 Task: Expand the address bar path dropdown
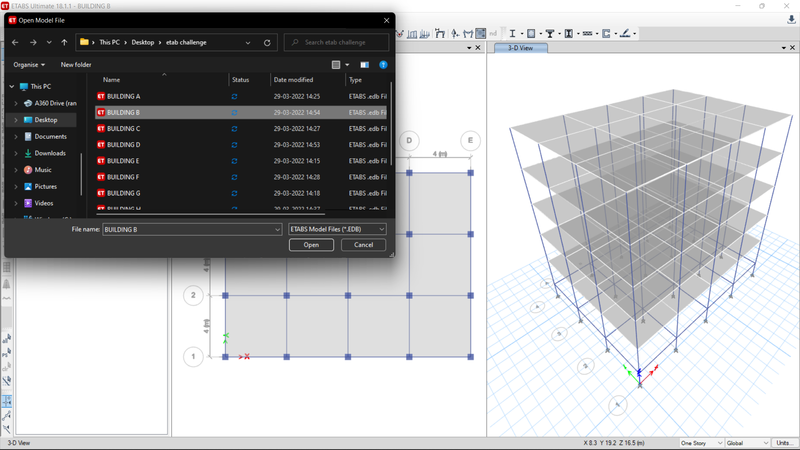point(248,42)
